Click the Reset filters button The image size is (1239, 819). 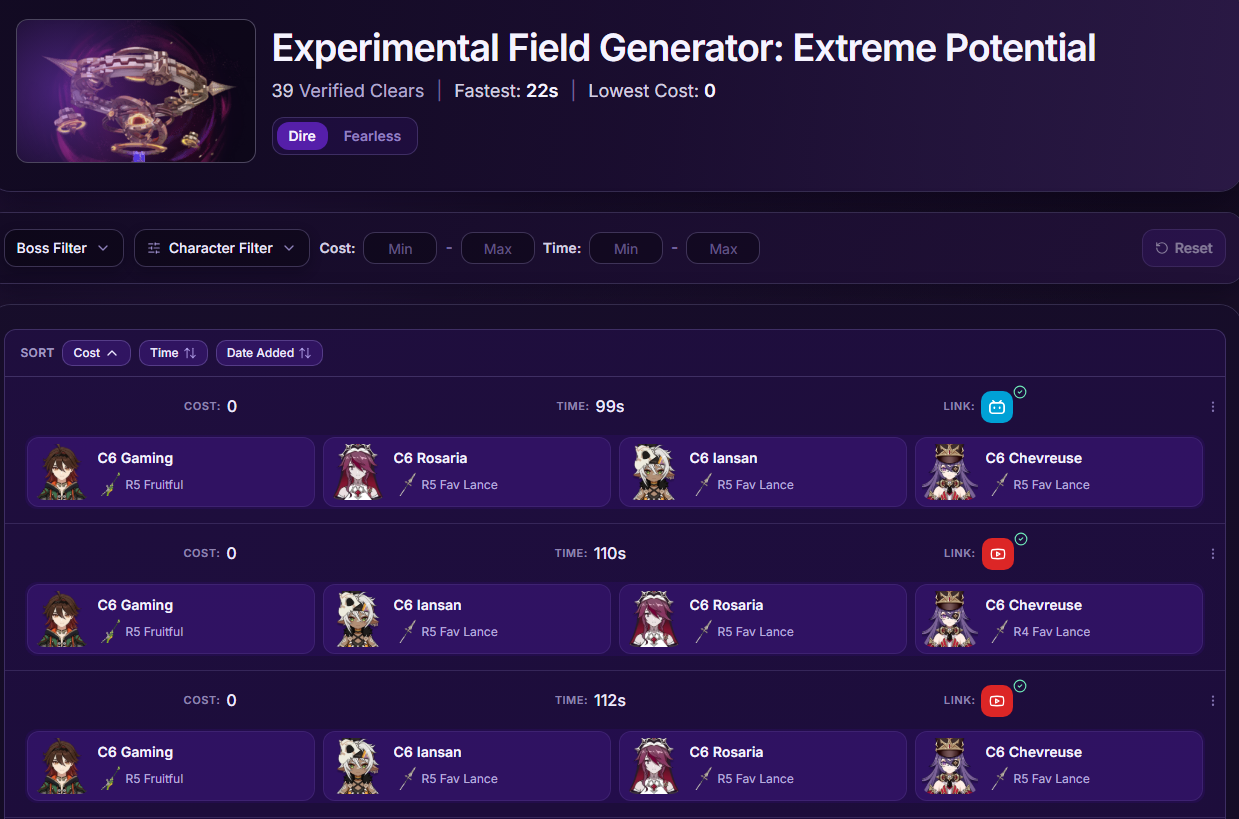tap(1184, 248)
